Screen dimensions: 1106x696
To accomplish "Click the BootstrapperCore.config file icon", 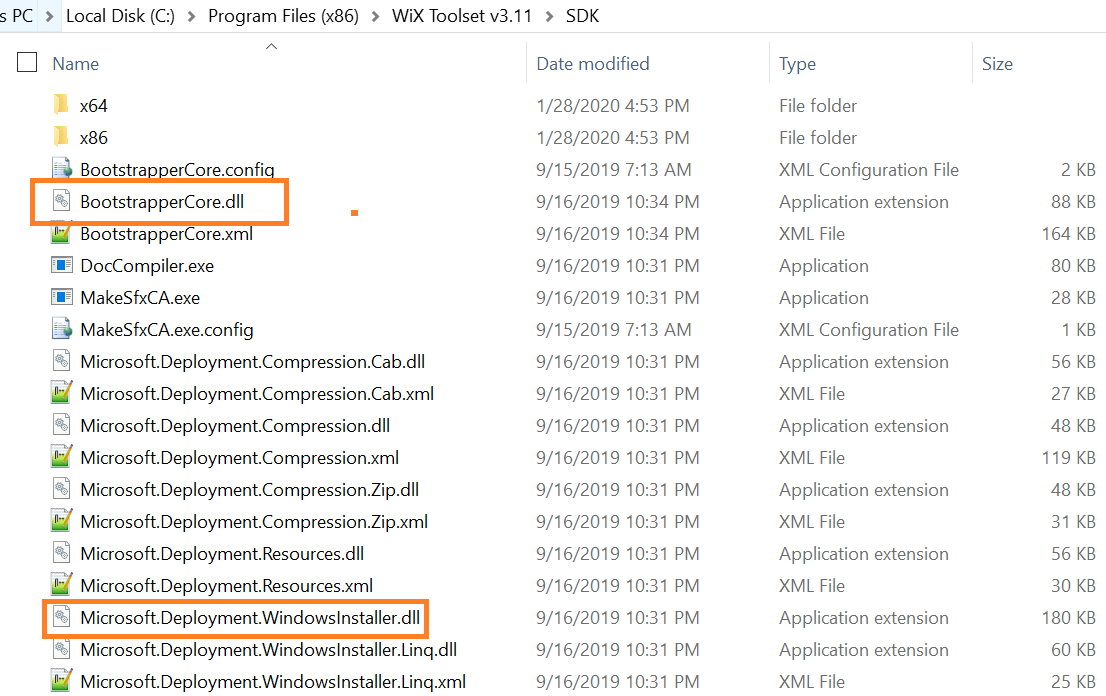I will 62,169.
